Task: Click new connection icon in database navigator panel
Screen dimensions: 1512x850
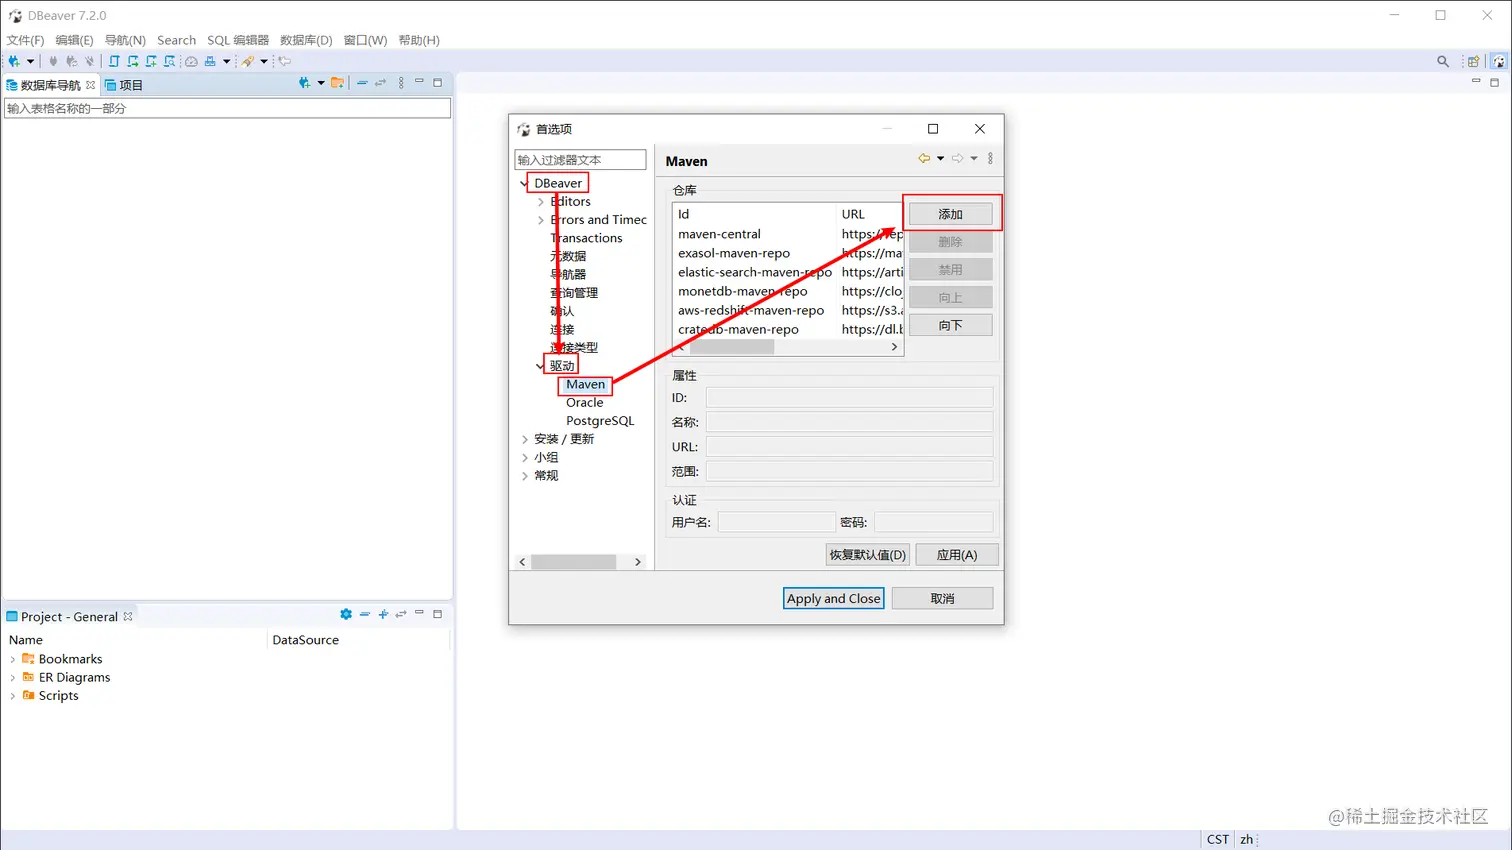Action: coord(304,83)
